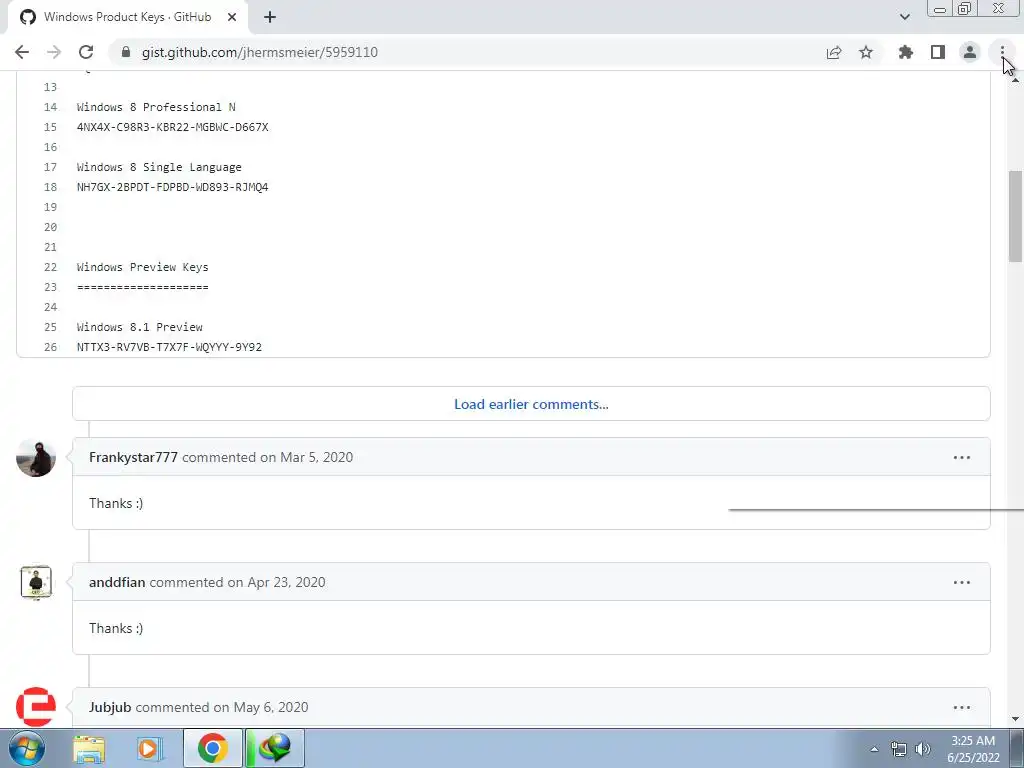The width and height of the screenshot is (1024, 768).
Task: Open Windows Explorer from the taskbar
Action: (89, 748)
